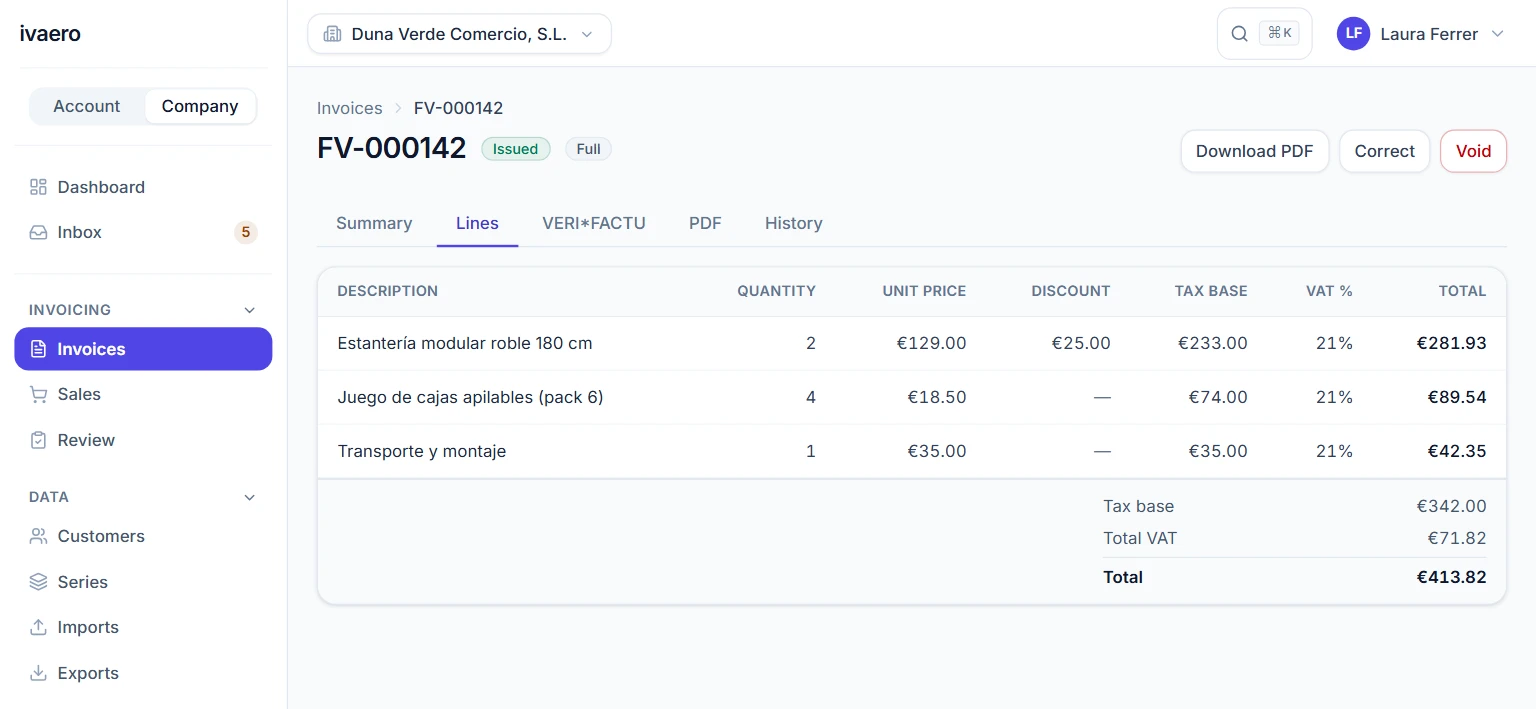
Task: Click the UNIT PRICE column header
Action: (925, 291)
